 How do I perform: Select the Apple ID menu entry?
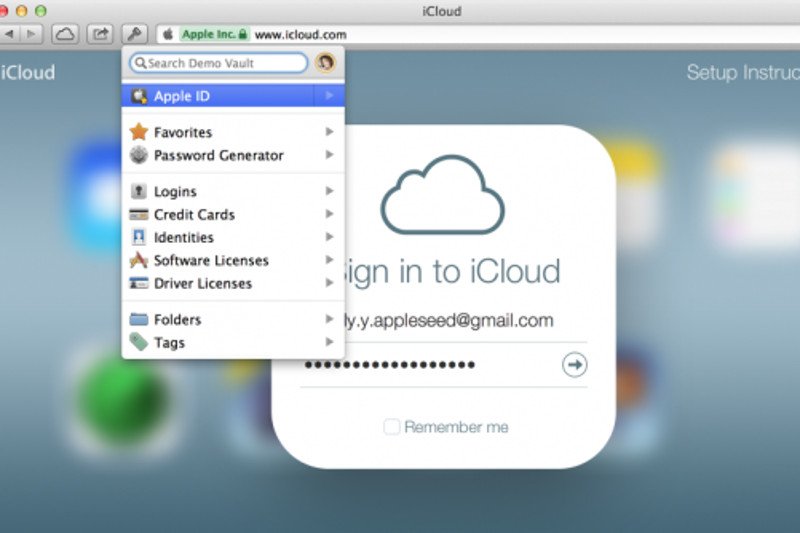232,96
